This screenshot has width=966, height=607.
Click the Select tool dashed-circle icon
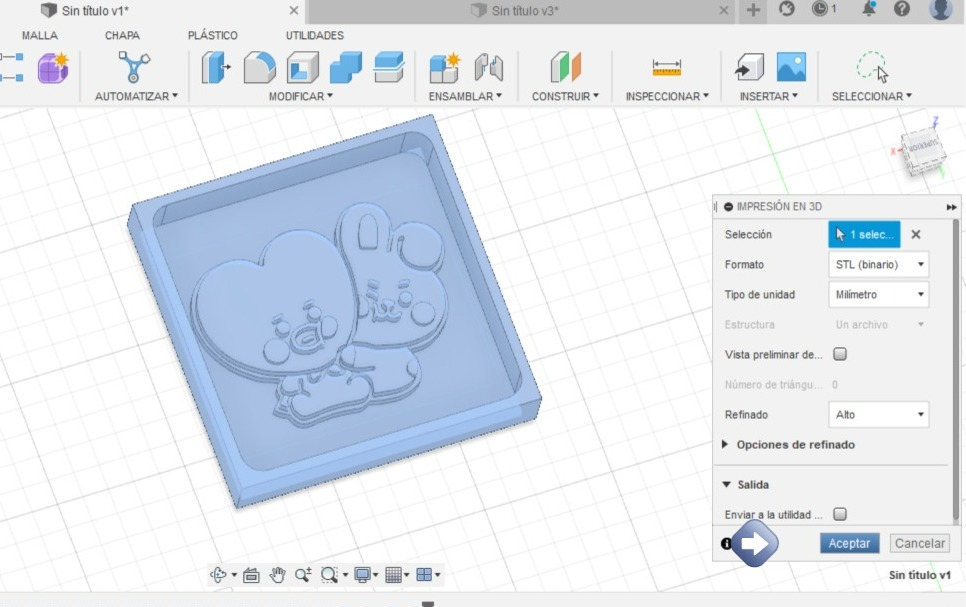pos(872,67)
